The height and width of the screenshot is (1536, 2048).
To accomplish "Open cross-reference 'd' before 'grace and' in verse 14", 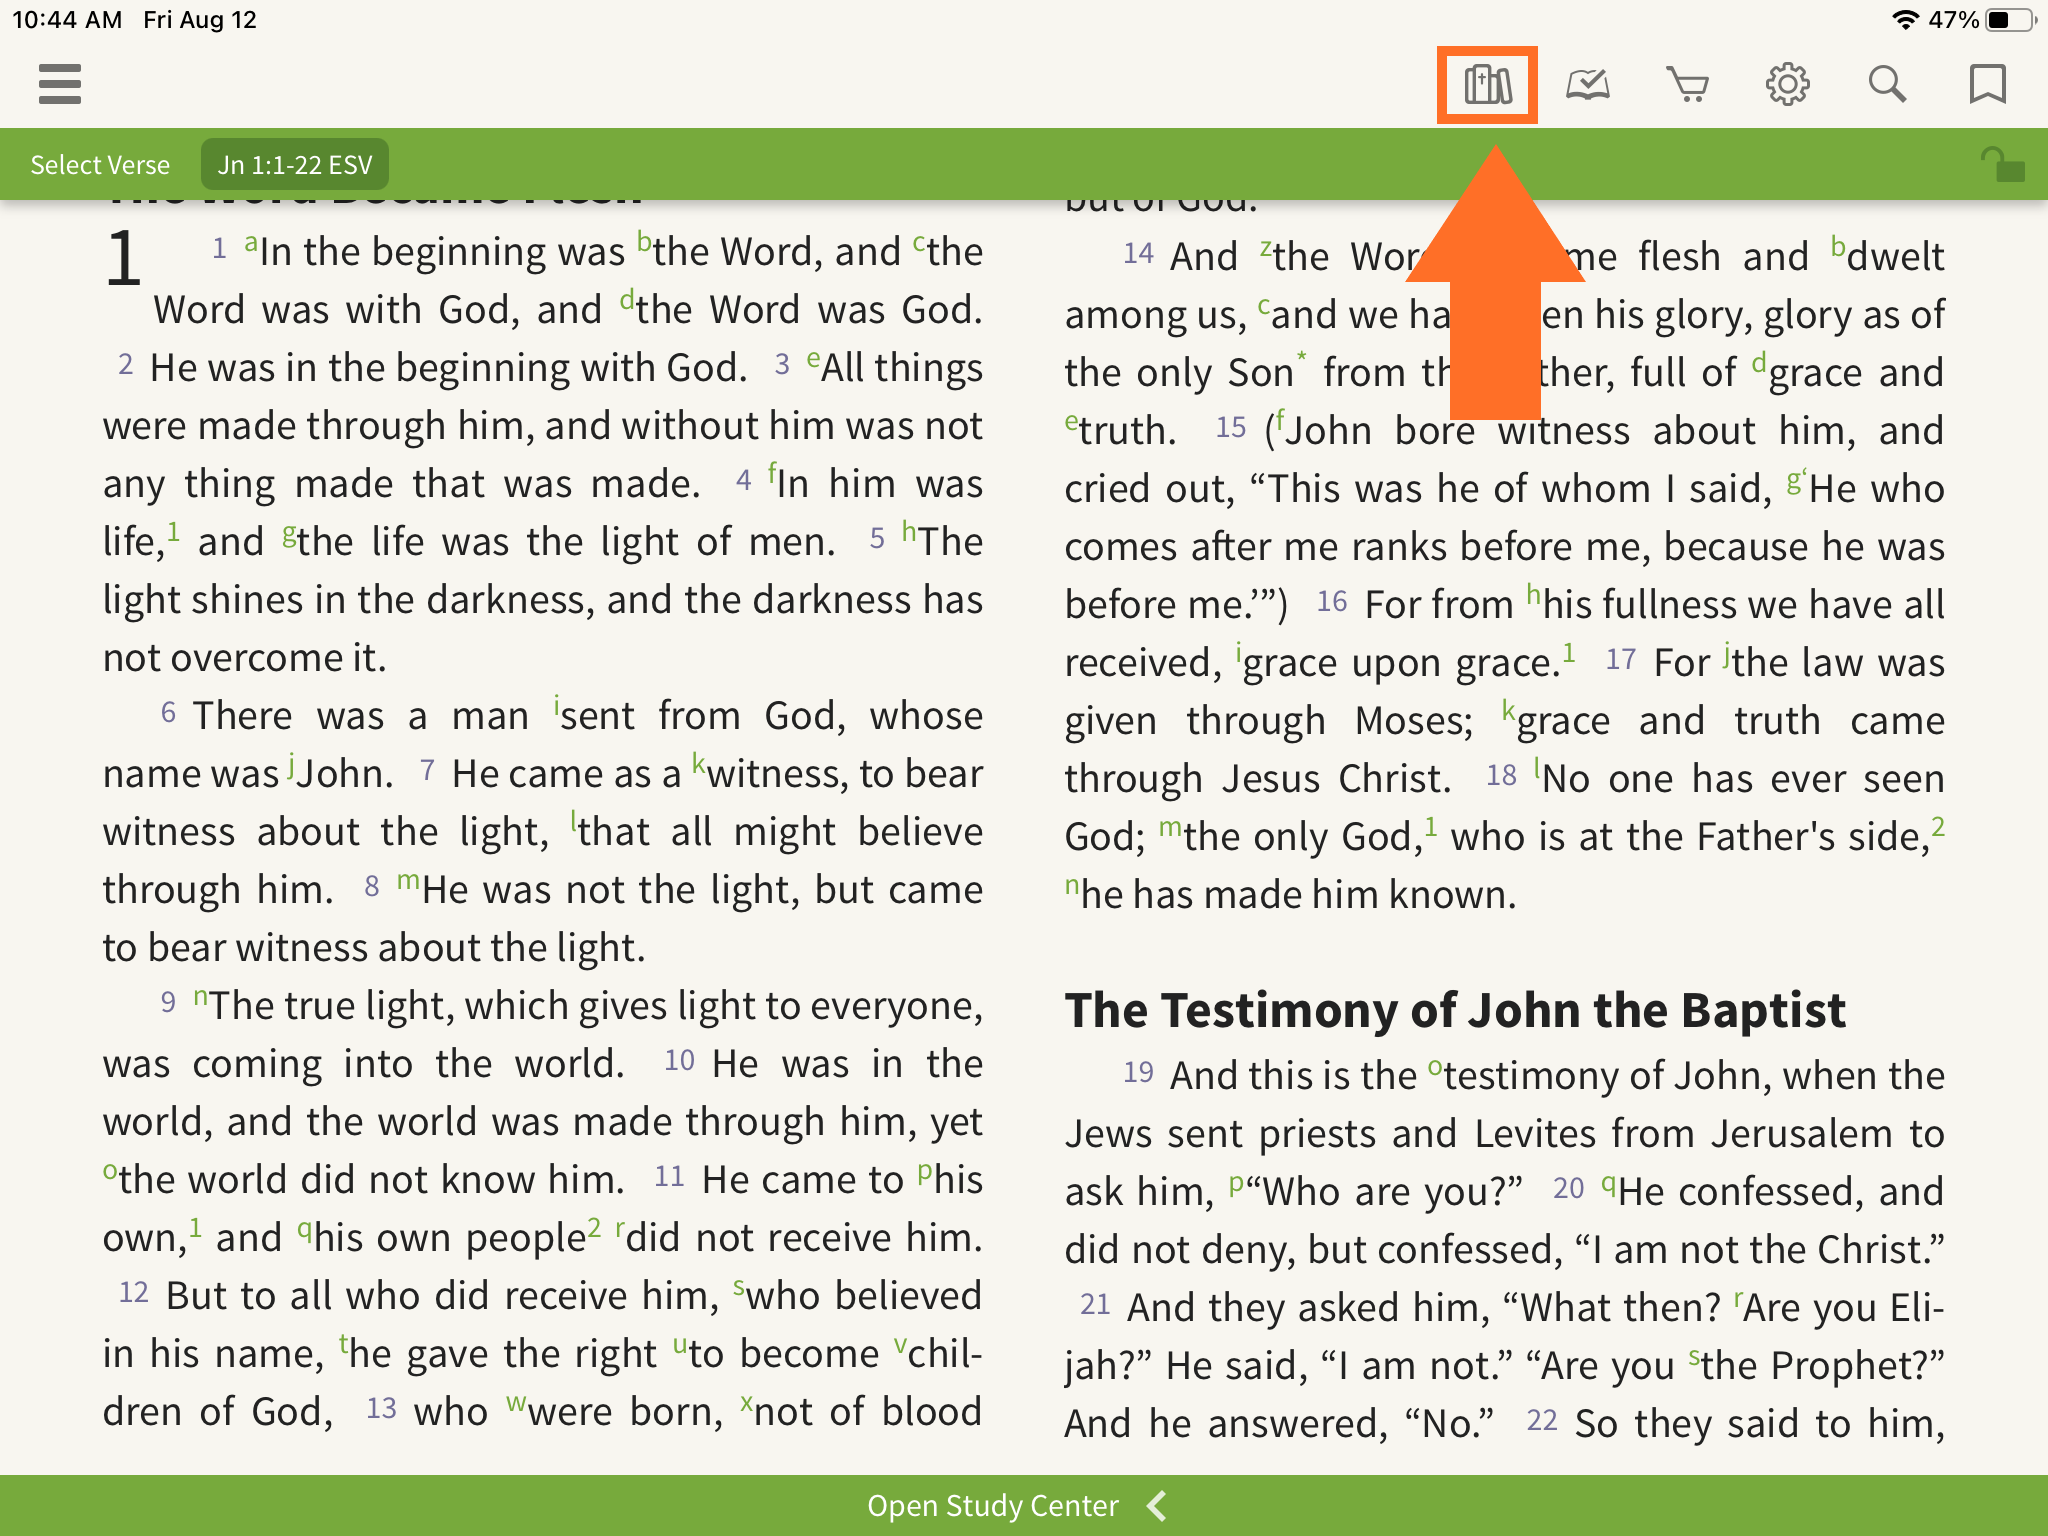I will tap(1760, 363).
